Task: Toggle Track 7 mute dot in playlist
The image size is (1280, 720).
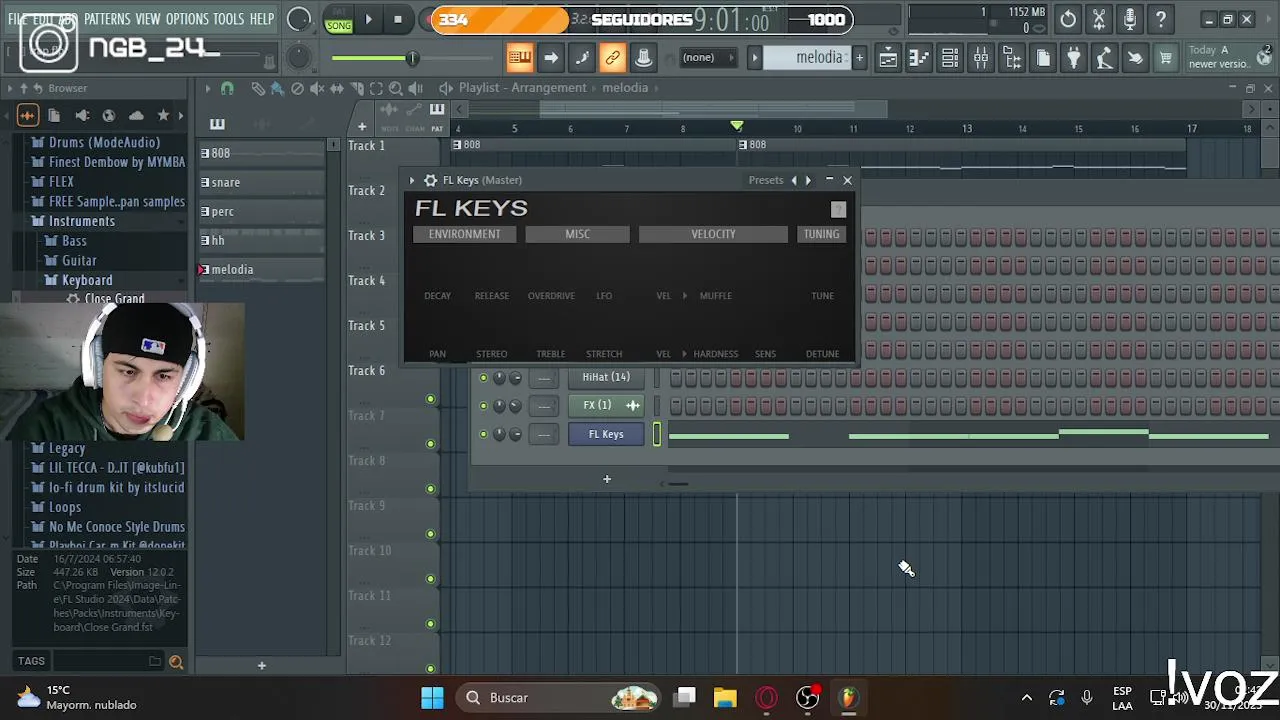Action: pos(431,443)
